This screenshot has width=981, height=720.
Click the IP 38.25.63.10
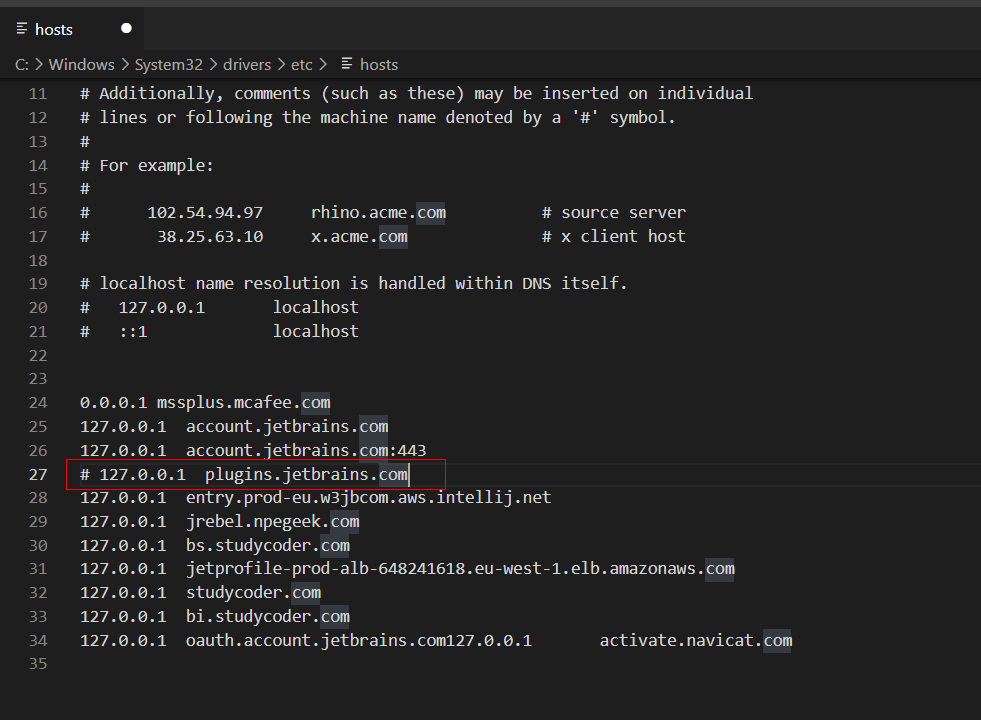pyautogui.click(x=210, y=236)
